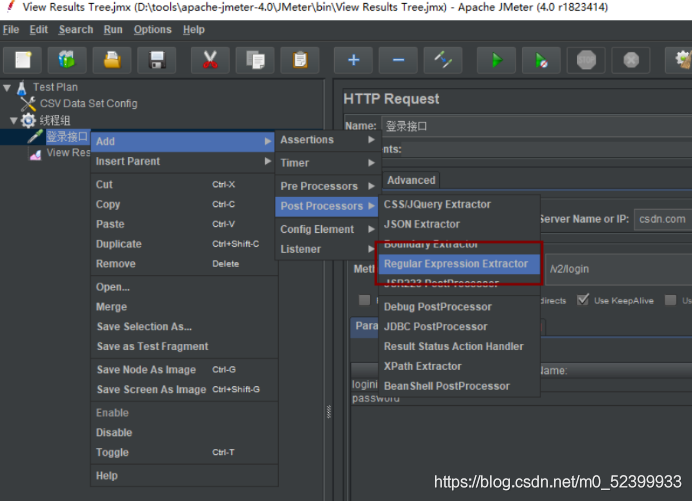692x501 pixels.
Task: Choose Debug PostProcessor
Action: pos(459,307)
